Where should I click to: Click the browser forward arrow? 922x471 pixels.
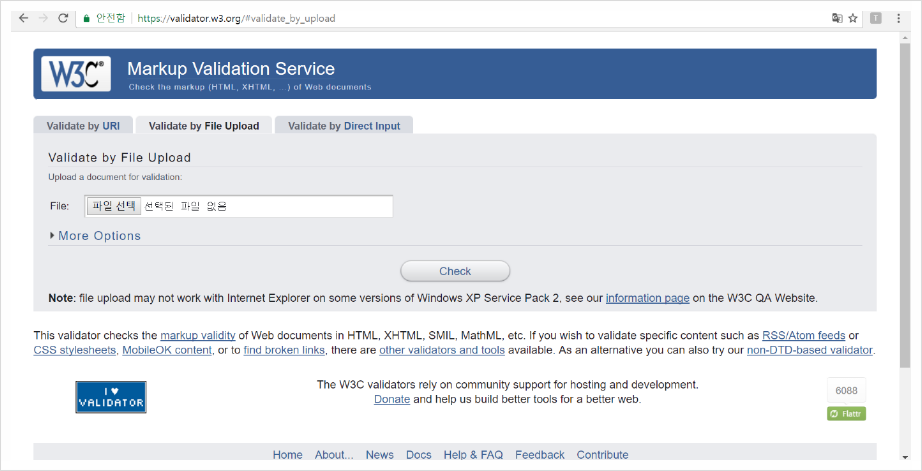[43, 18]
